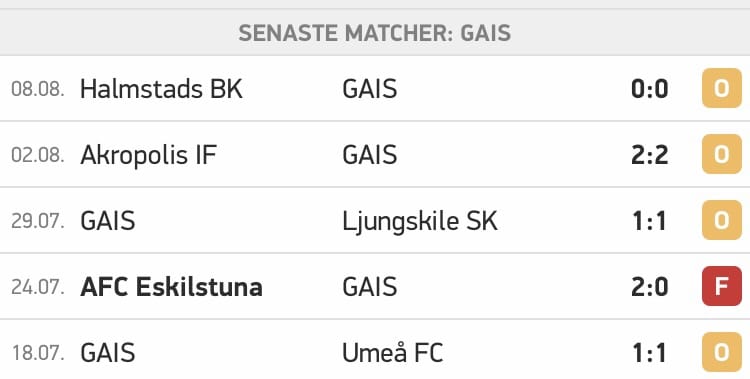Select the 0:0 score on 08.08.
This screenshot has width=750, height=379.
(650, 89)
